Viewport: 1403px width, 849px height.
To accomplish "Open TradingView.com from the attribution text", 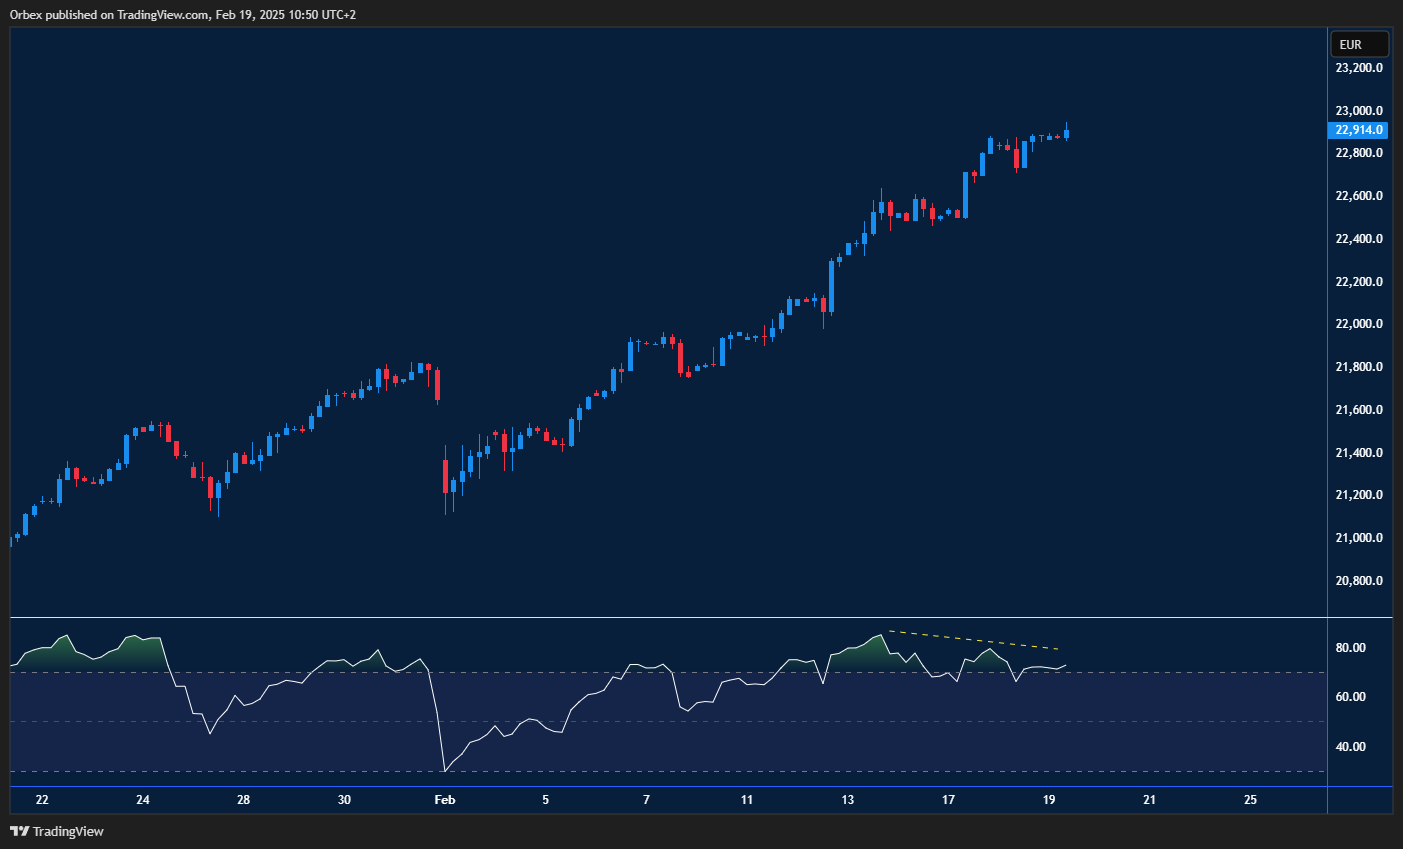I will [160, 14].
